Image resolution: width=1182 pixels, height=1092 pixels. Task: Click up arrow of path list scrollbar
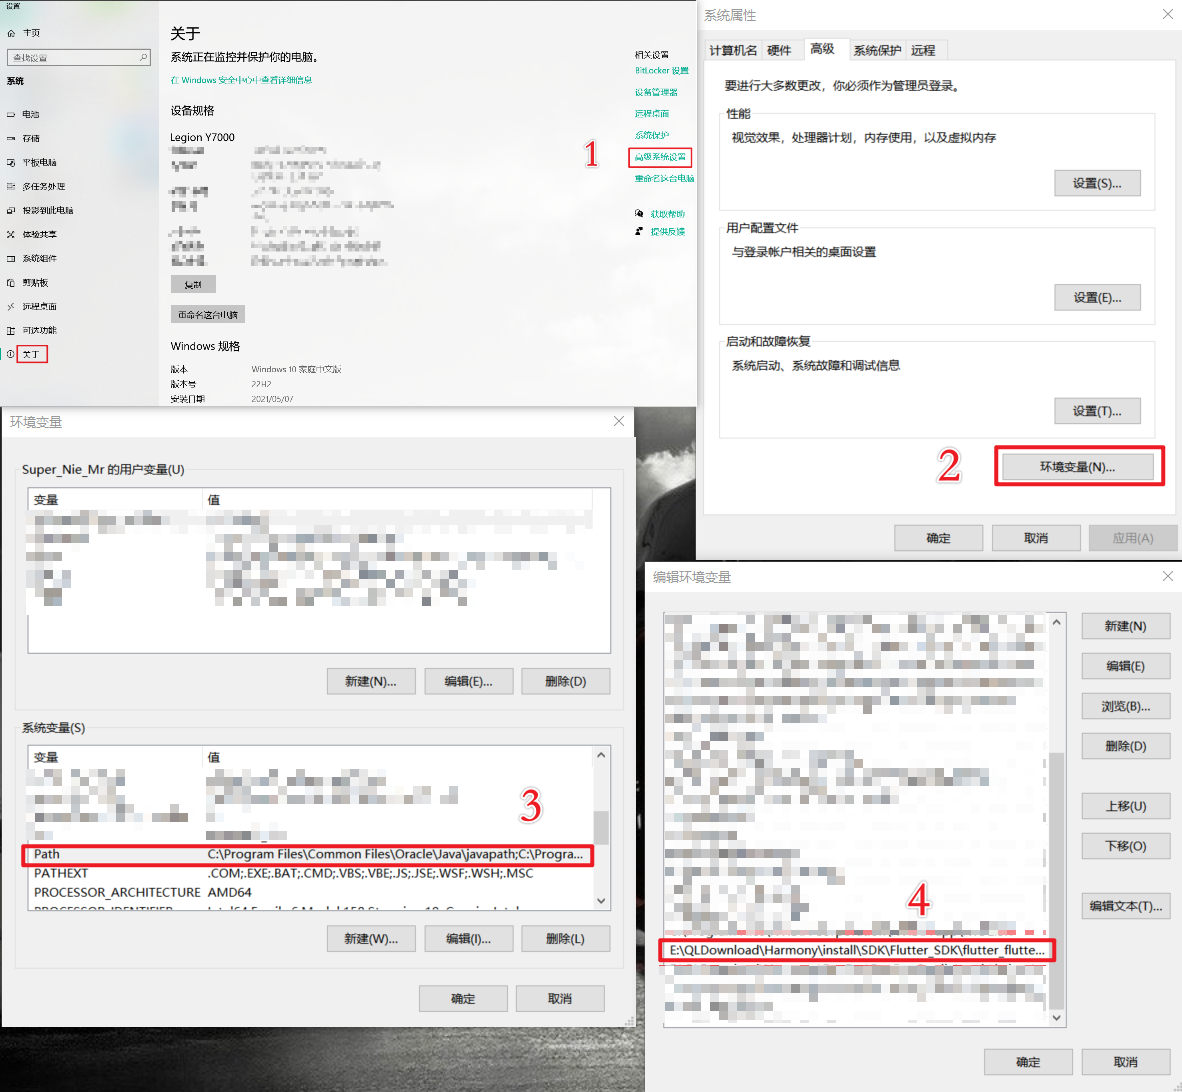click(x=1057, y=622)
